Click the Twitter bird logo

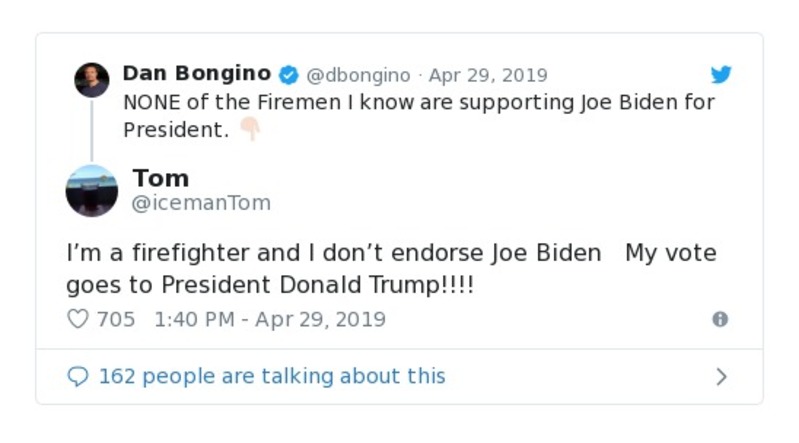click(721, 75)
